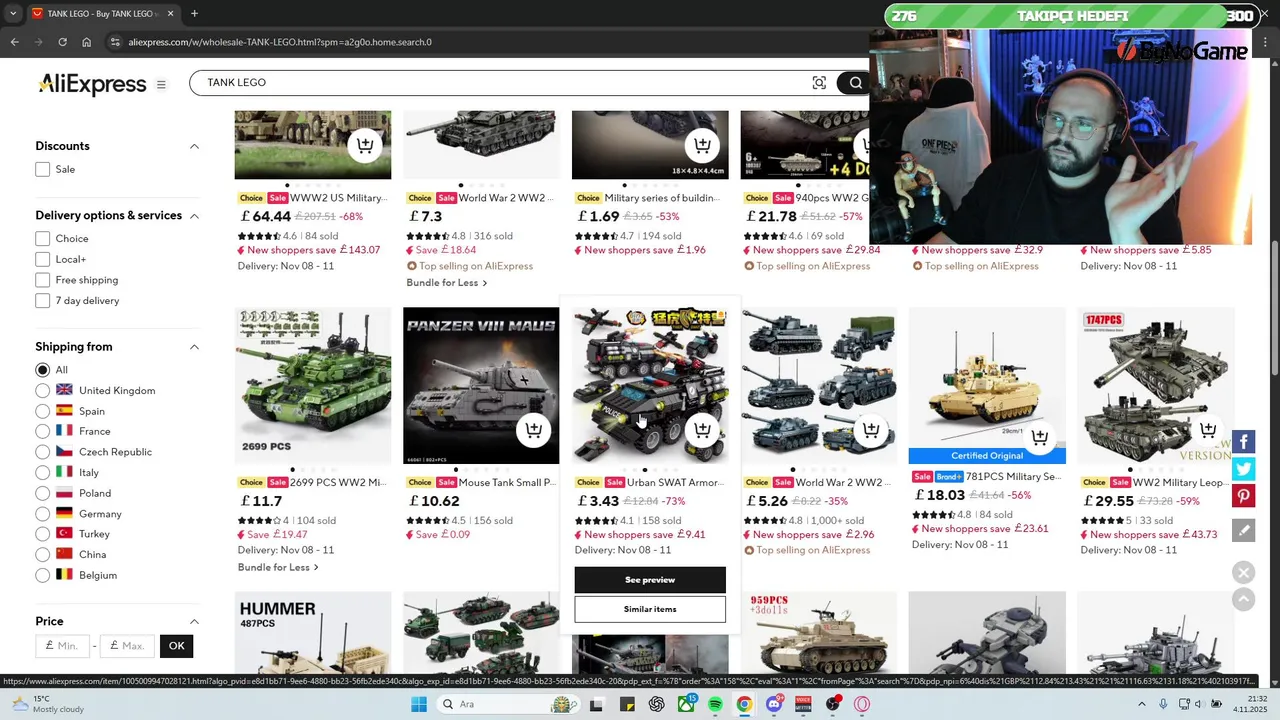Select Turkey shipping origin
Viewport: 1280px width, 720px height.
(42, 534)
